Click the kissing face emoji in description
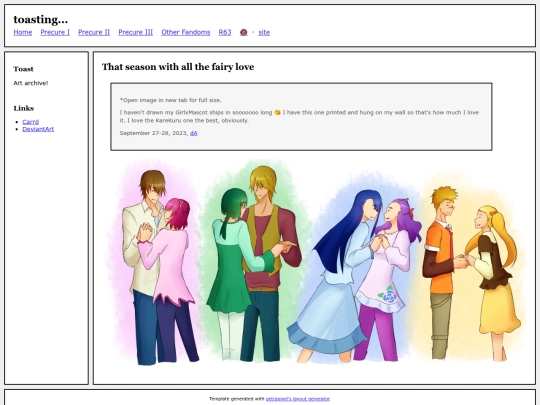This screenshot has height=405, width=540. 277,113
